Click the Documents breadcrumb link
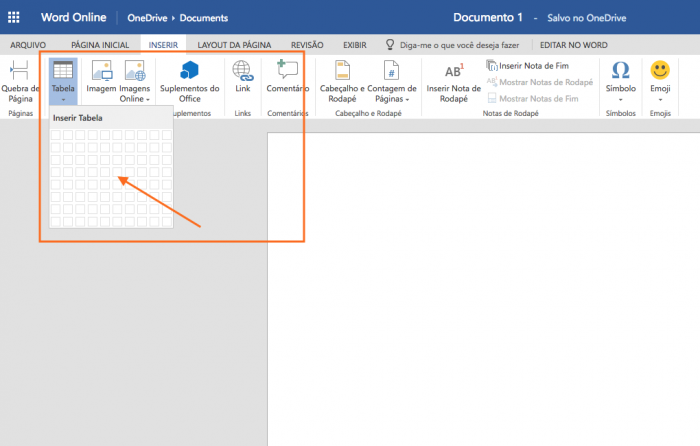The height and width of the screenshot is (446, 700). (x=198, y=18)
